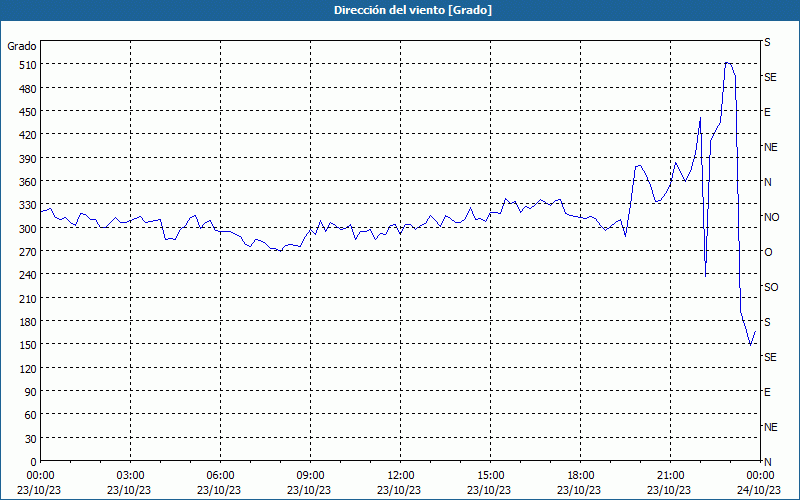This screenshot has width=800, height=500.
Task: Click the 'SE' label between 150 and 120
Action: coord(770,357)
